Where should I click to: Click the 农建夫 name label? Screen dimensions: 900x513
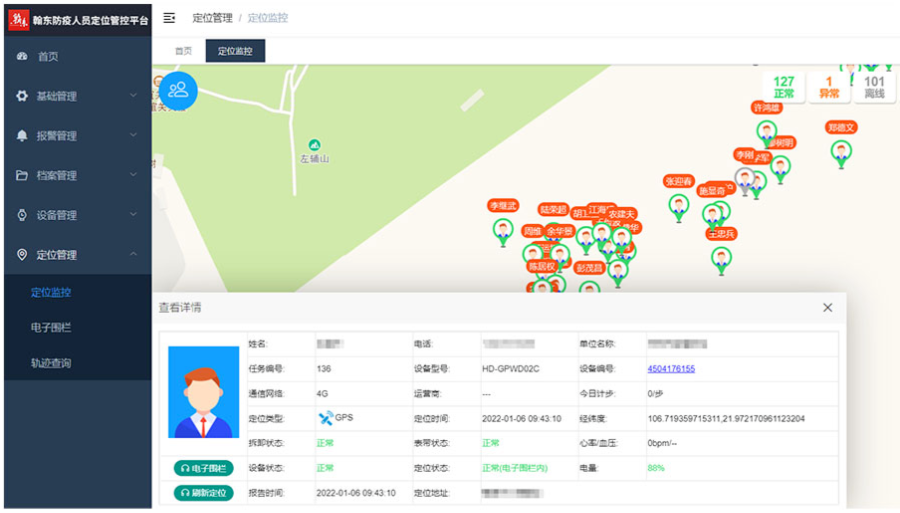point(622,214)
